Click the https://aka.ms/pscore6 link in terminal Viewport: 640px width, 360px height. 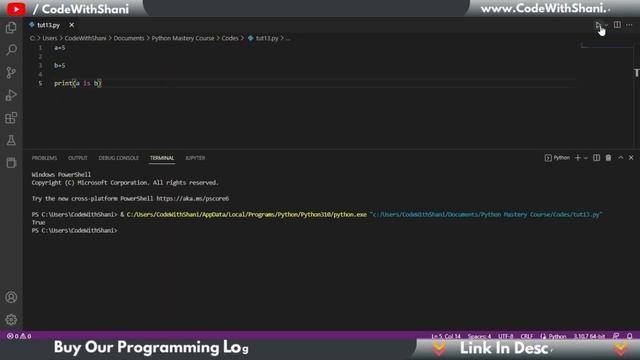click(193, 199)
